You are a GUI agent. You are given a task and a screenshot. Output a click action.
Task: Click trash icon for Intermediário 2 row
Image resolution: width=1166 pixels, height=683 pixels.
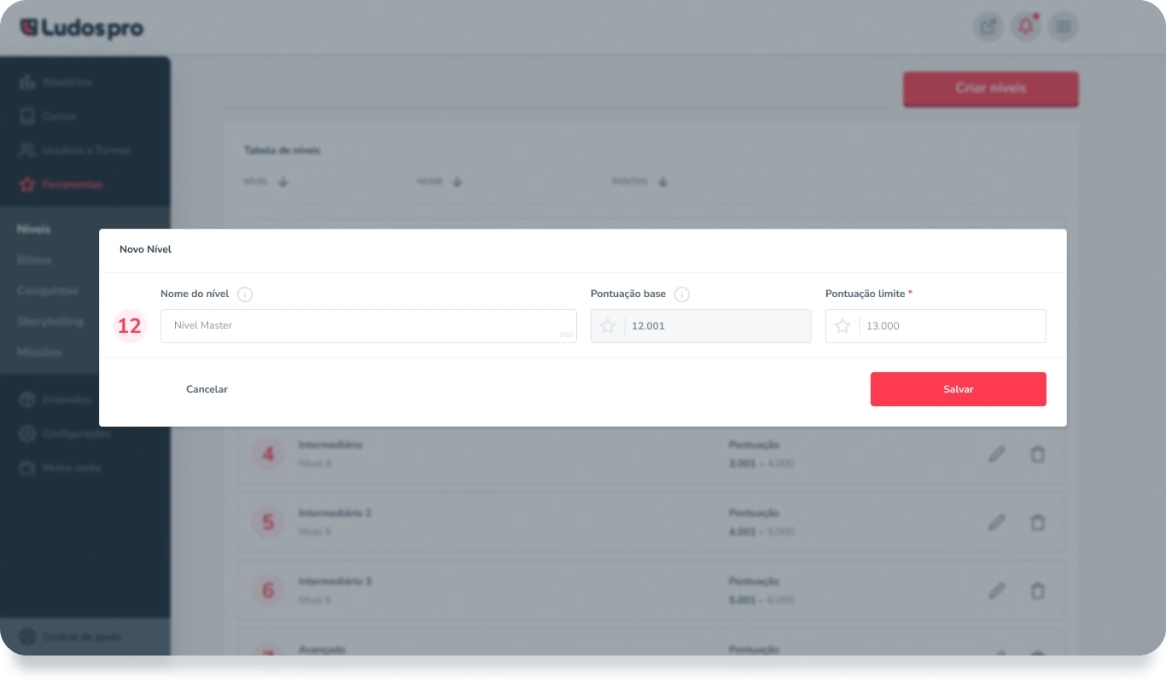tap(1038, 522)
